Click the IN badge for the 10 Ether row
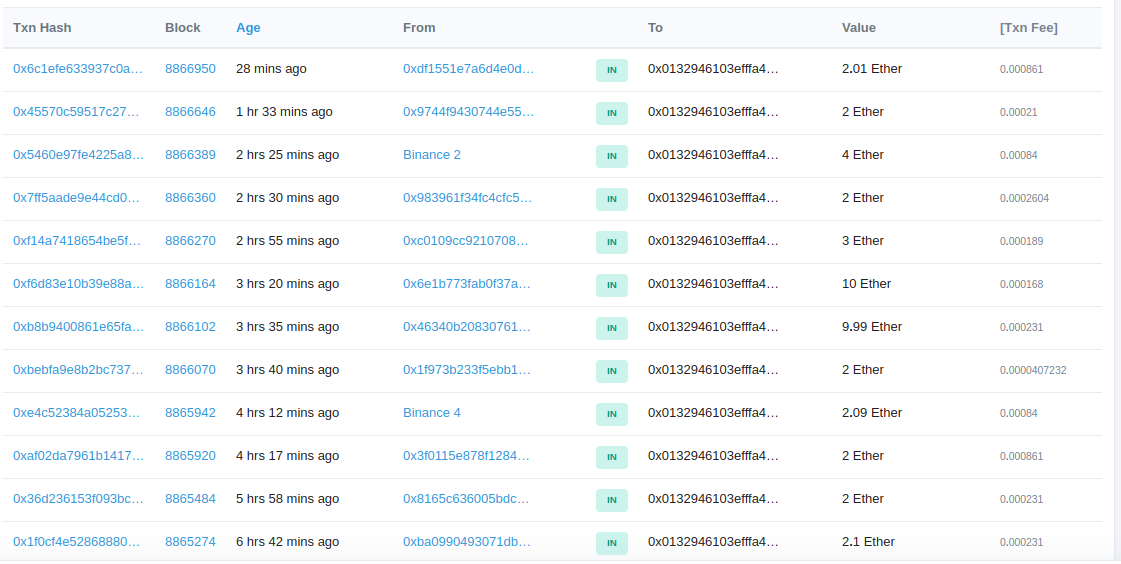The image size is (1121, 564). [612, 285]
